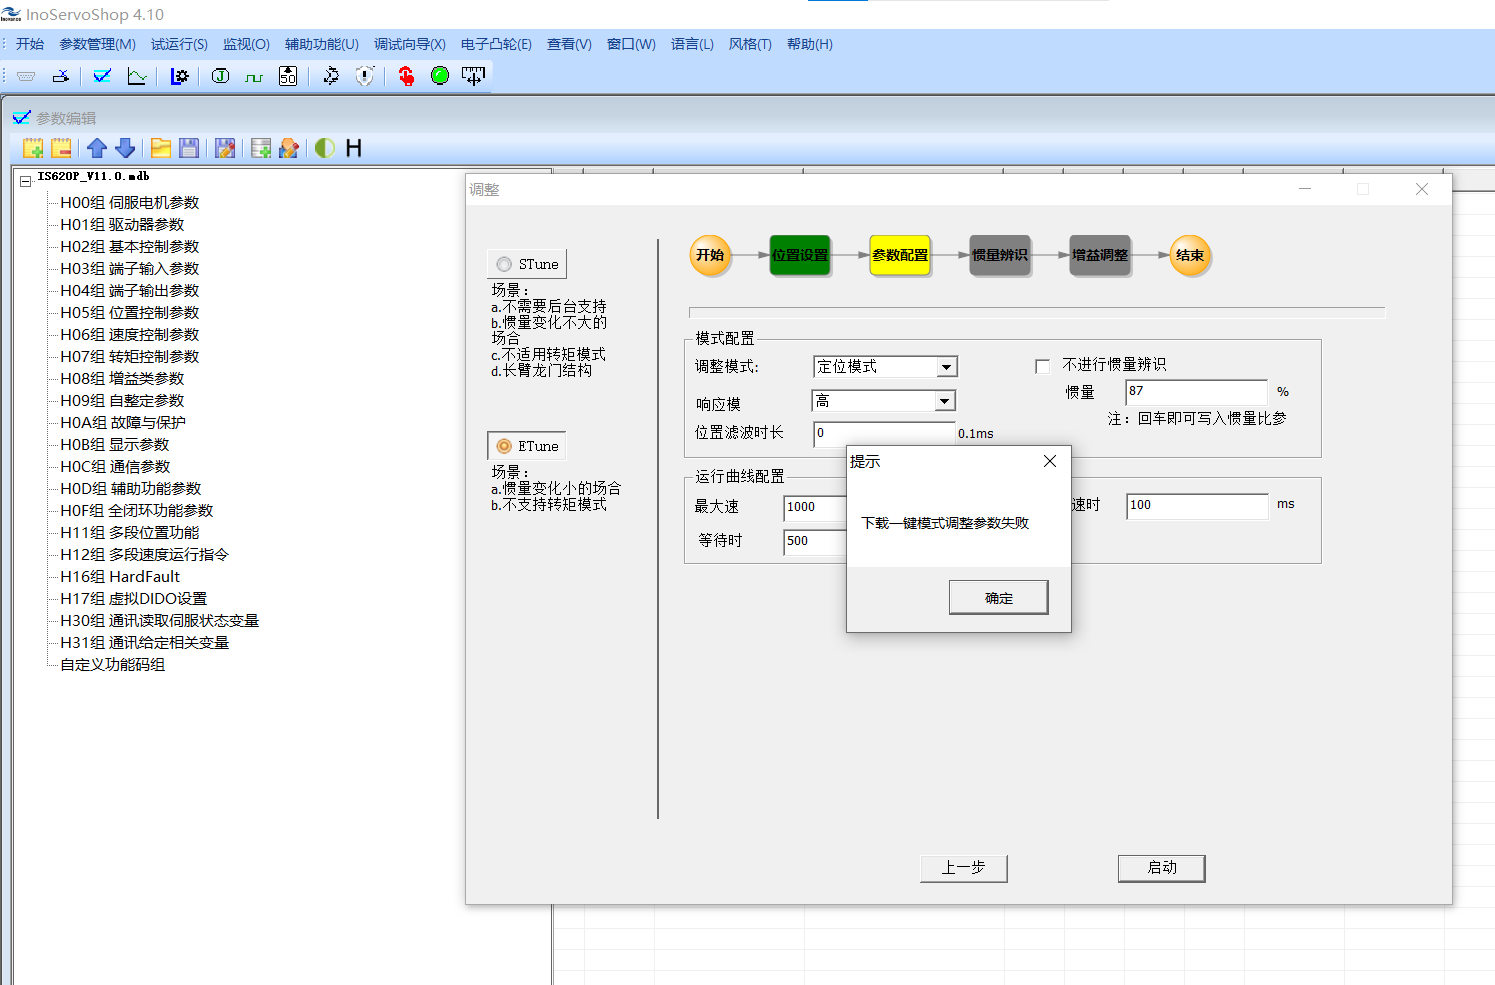Open the 监视(O) menu
Screen dimensions: 1495x985
click(x=247, y=44)
